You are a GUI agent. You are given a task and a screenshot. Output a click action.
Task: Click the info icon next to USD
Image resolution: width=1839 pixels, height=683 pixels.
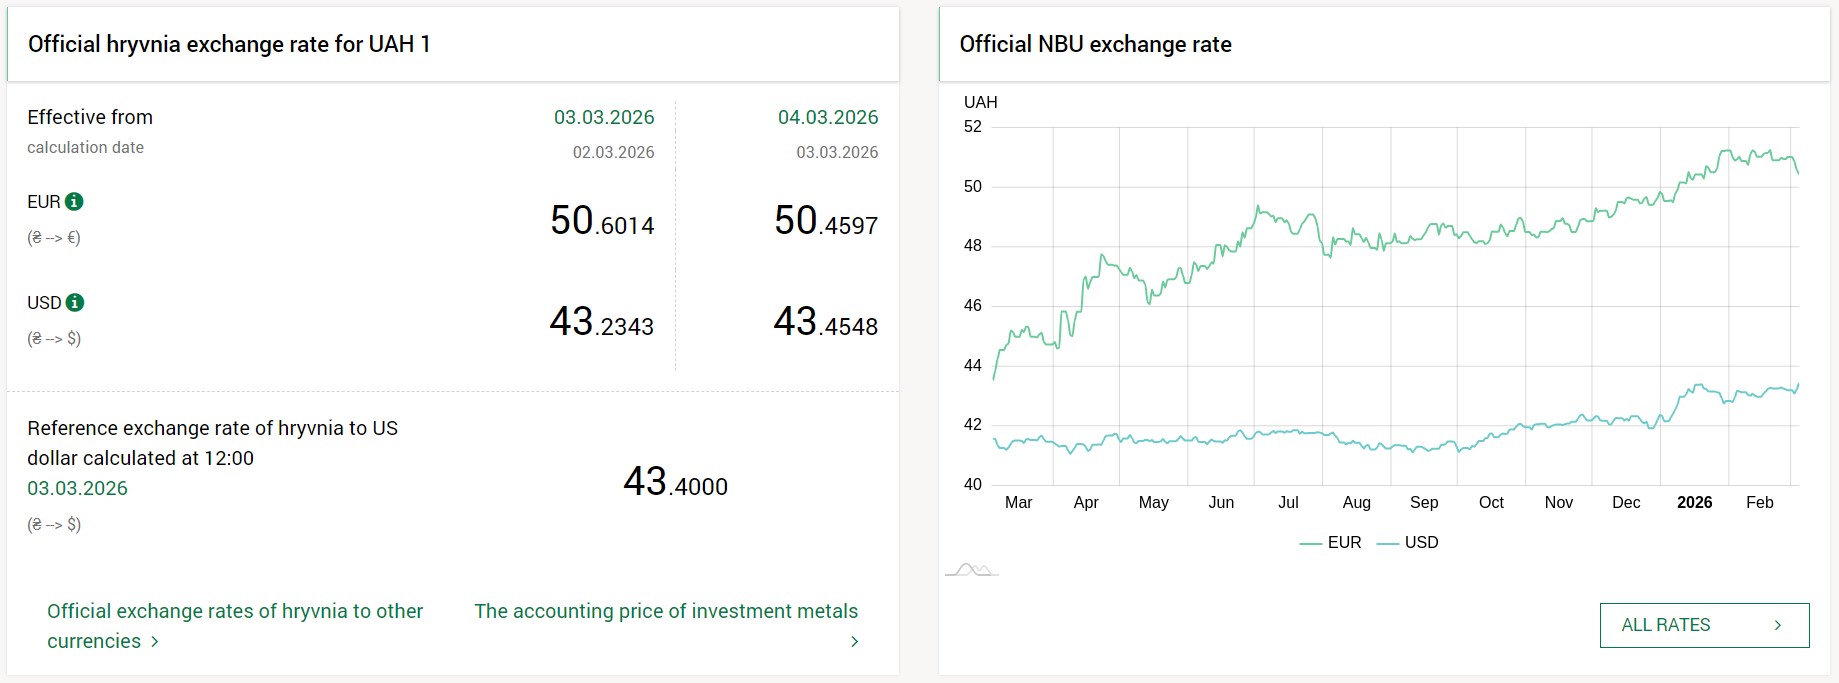point(75,303)
